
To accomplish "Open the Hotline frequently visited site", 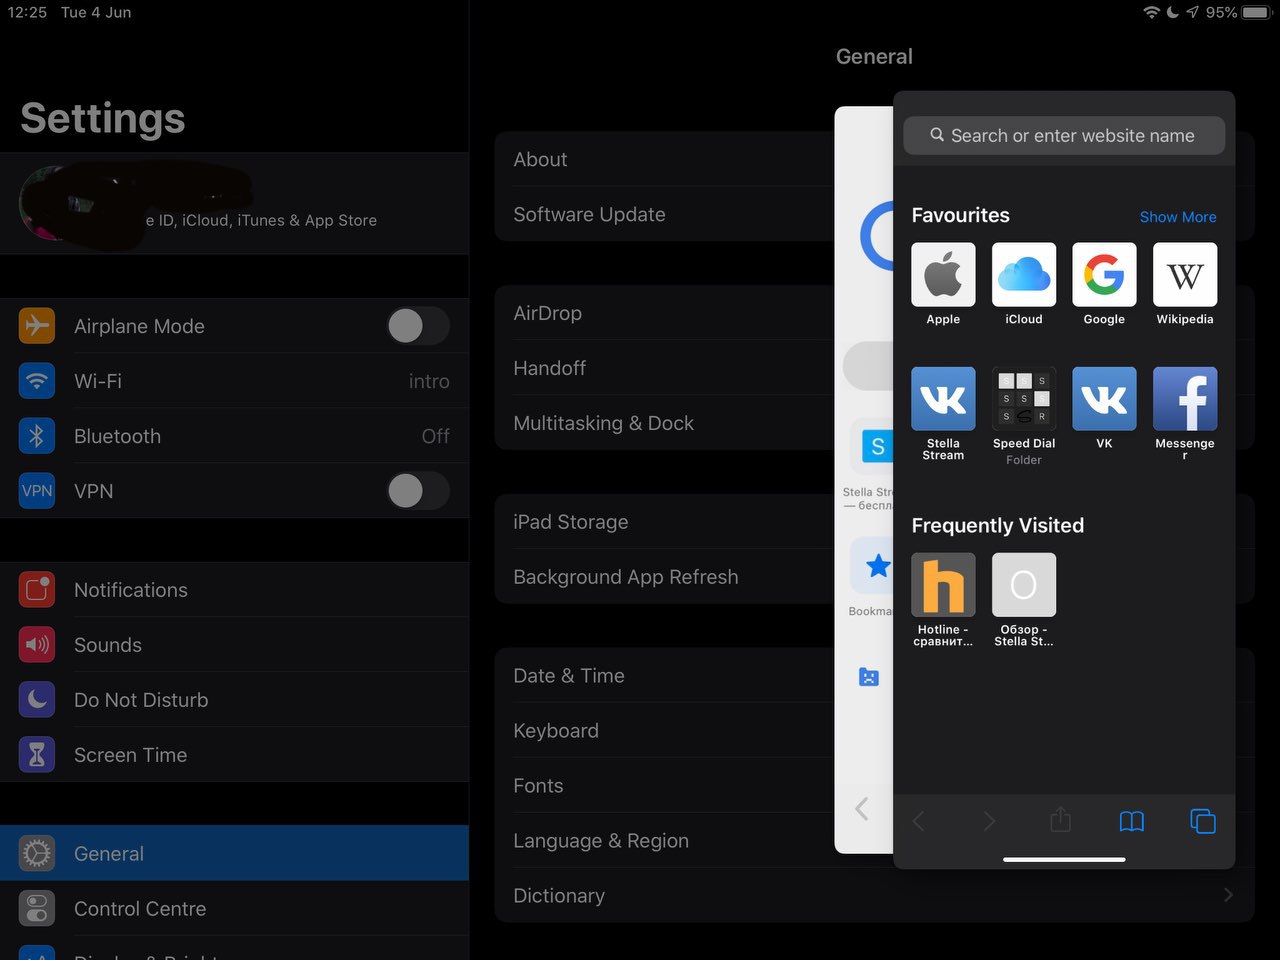I will pos(943,584).
